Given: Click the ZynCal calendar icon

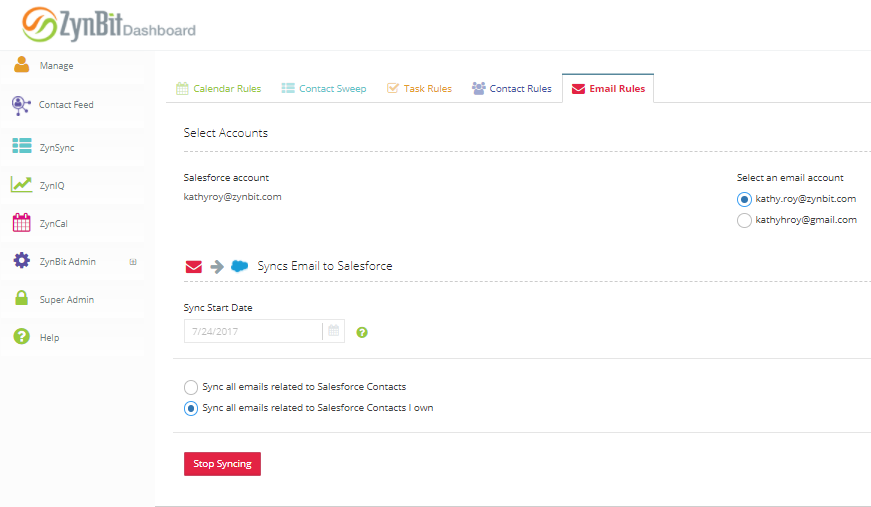Looking at the screenshot, I should [x=22, y=223].
